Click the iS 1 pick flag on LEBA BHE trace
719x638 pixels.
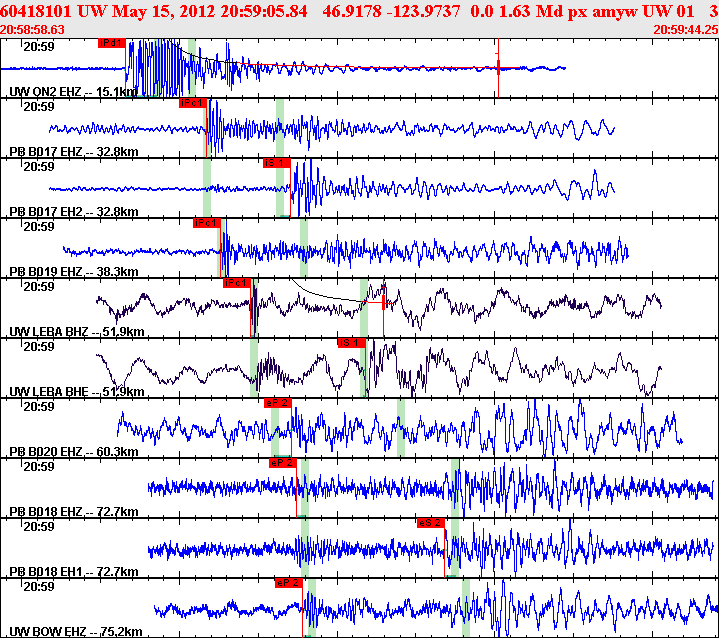click(x=352, y=343)
